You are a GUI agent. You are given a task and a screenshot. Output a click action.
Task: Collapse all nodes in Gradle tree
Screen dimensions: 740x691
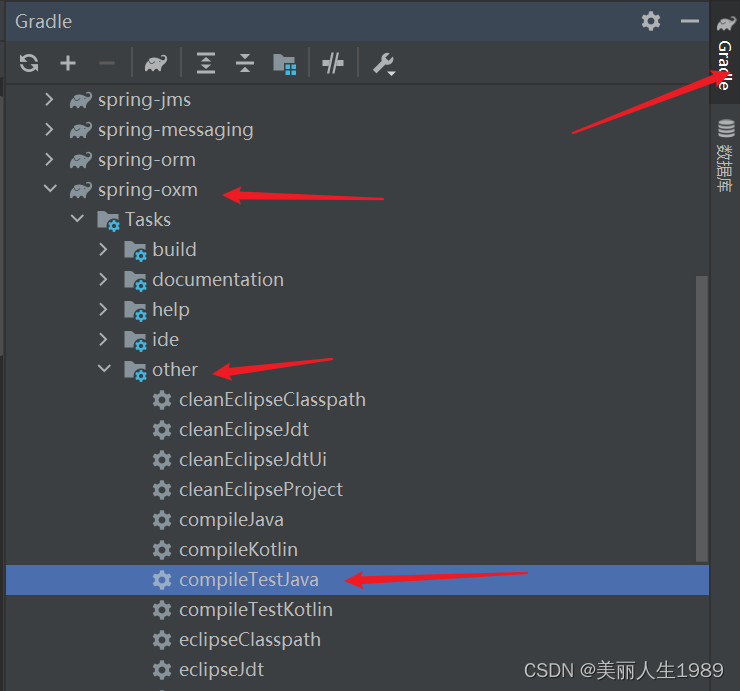tap(244, 63)
